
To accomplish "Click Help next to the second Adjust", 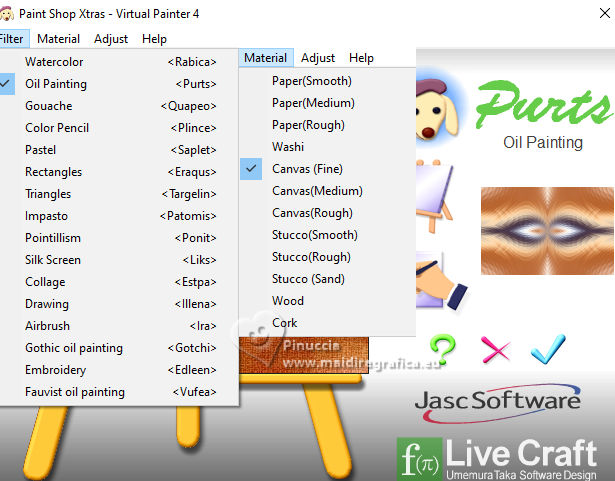I will point(361,58).
